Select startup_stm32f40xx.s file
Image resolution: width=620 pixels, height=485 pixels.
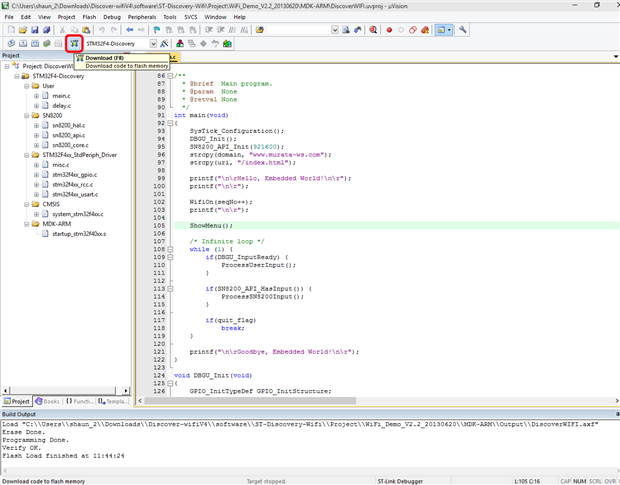[x=79, y=234]
